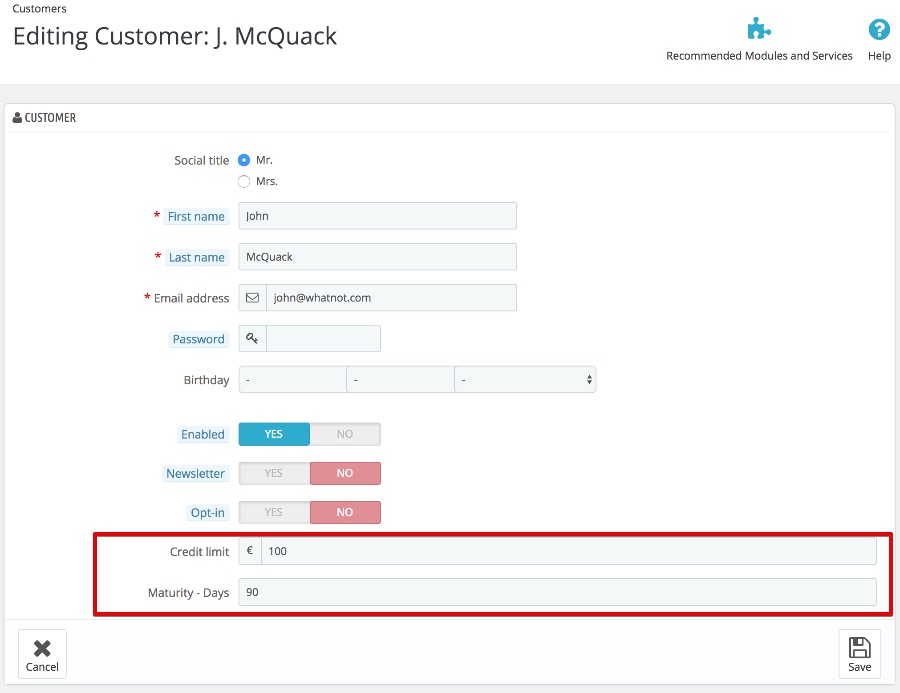Viewport: 900px width, 693px height.
Task: Click the Cancel X icon
Action: coord(42,648)
